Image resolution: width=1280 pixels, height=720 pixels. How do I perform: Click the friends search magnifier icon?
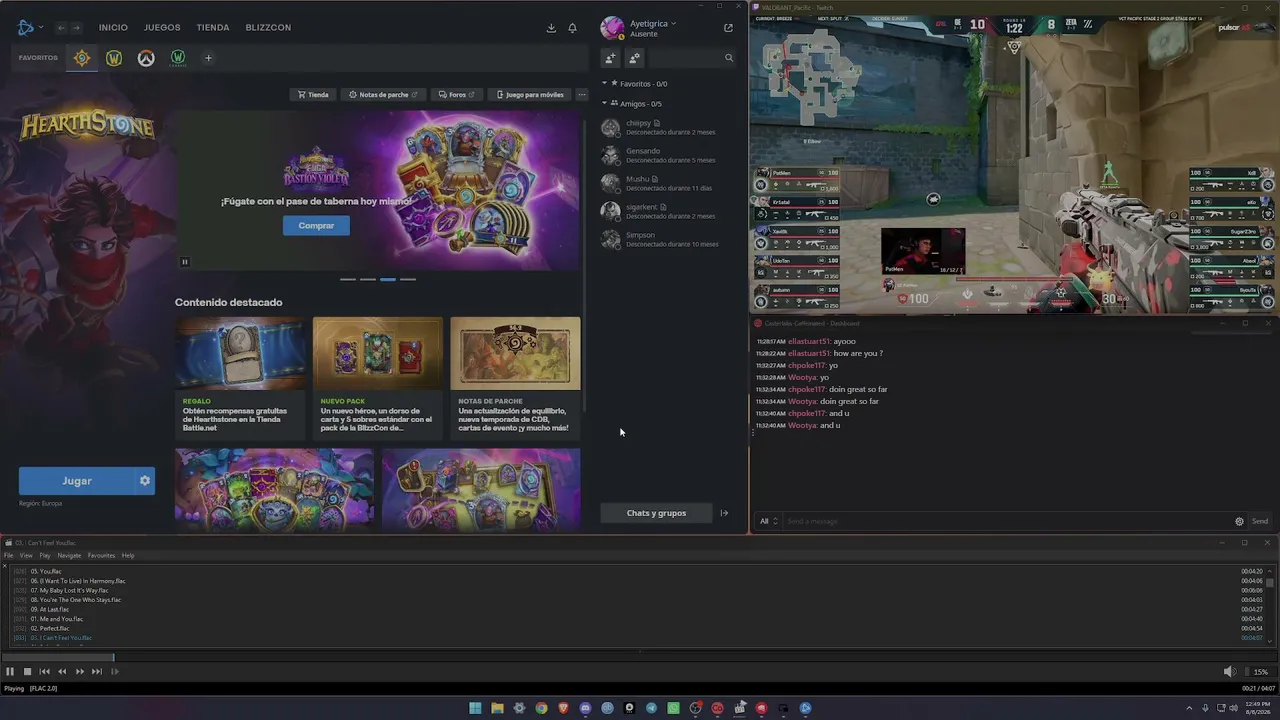[729, 58]
